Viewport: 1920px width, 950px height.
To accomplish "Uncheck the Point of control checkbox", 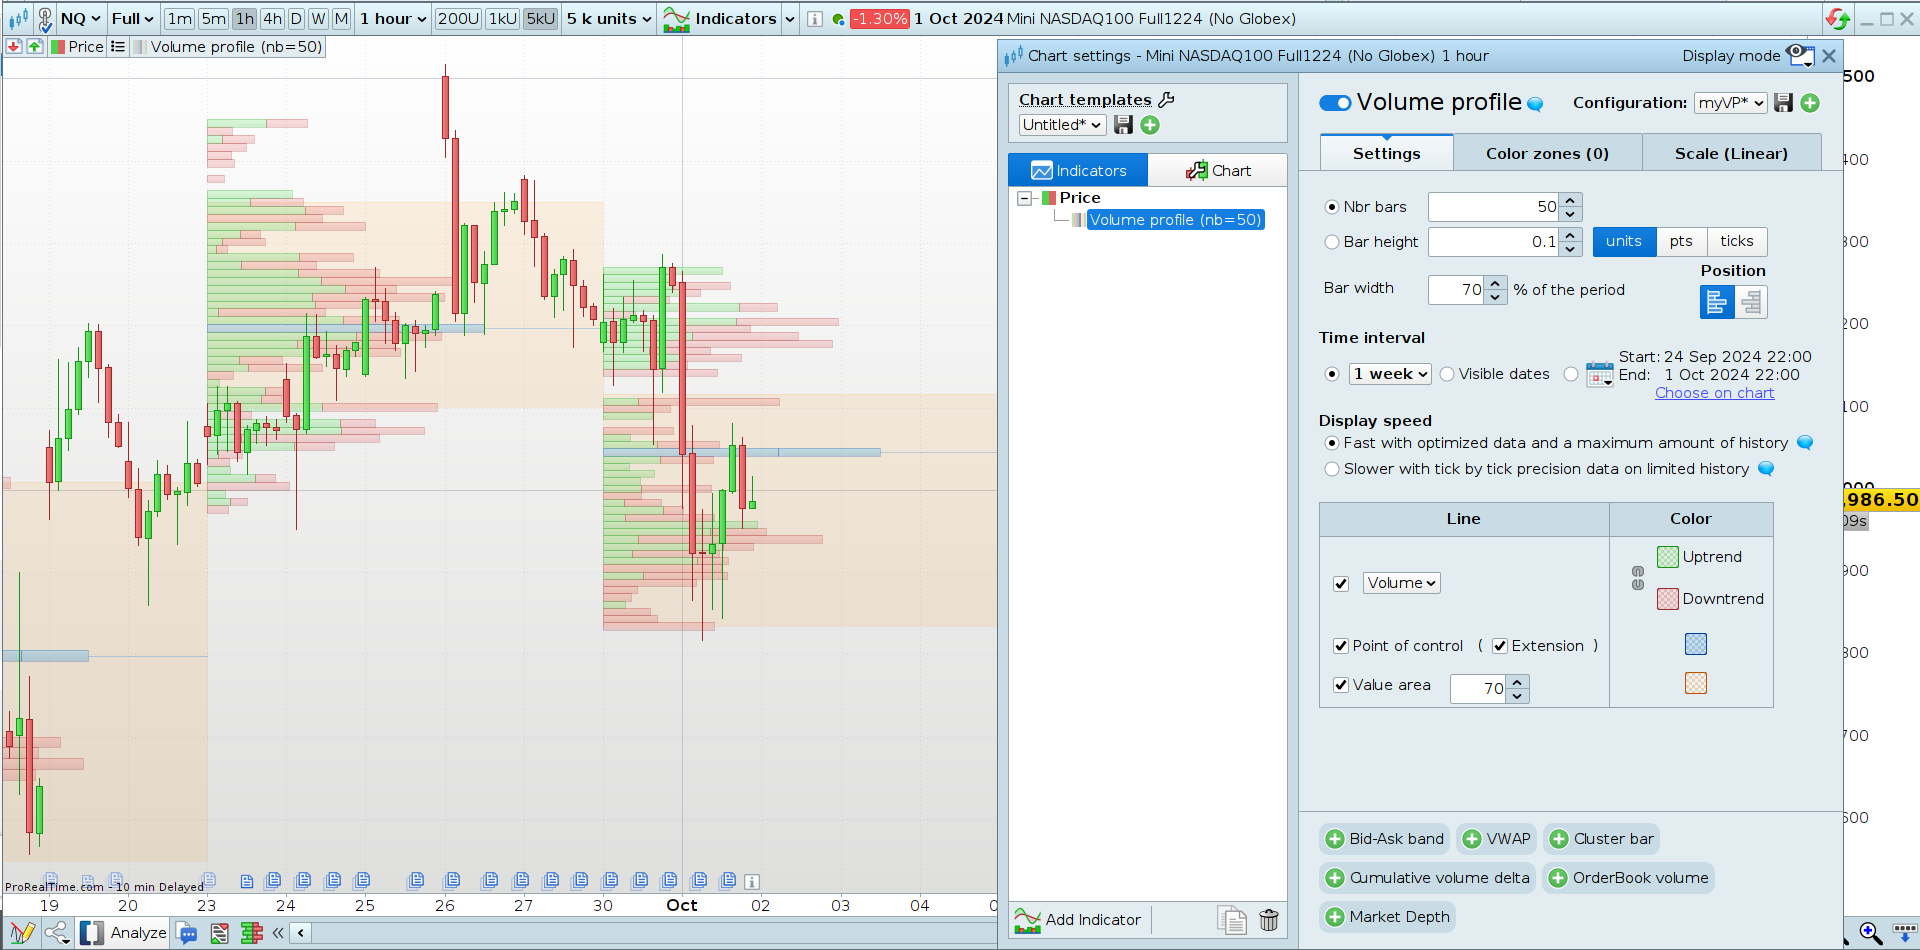I will point(1341,646).
